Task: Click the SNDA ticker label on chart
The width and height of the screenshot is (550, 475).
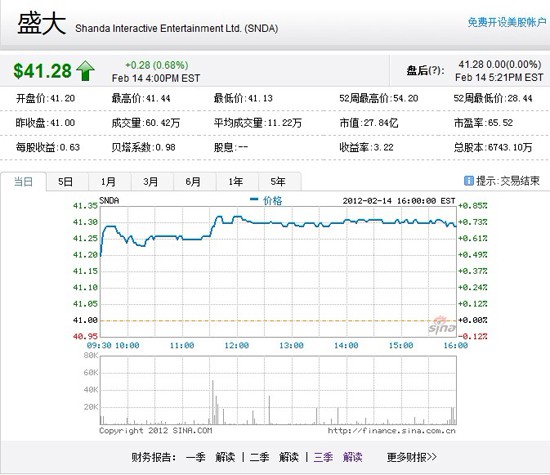Action: [x=109, y=201]
